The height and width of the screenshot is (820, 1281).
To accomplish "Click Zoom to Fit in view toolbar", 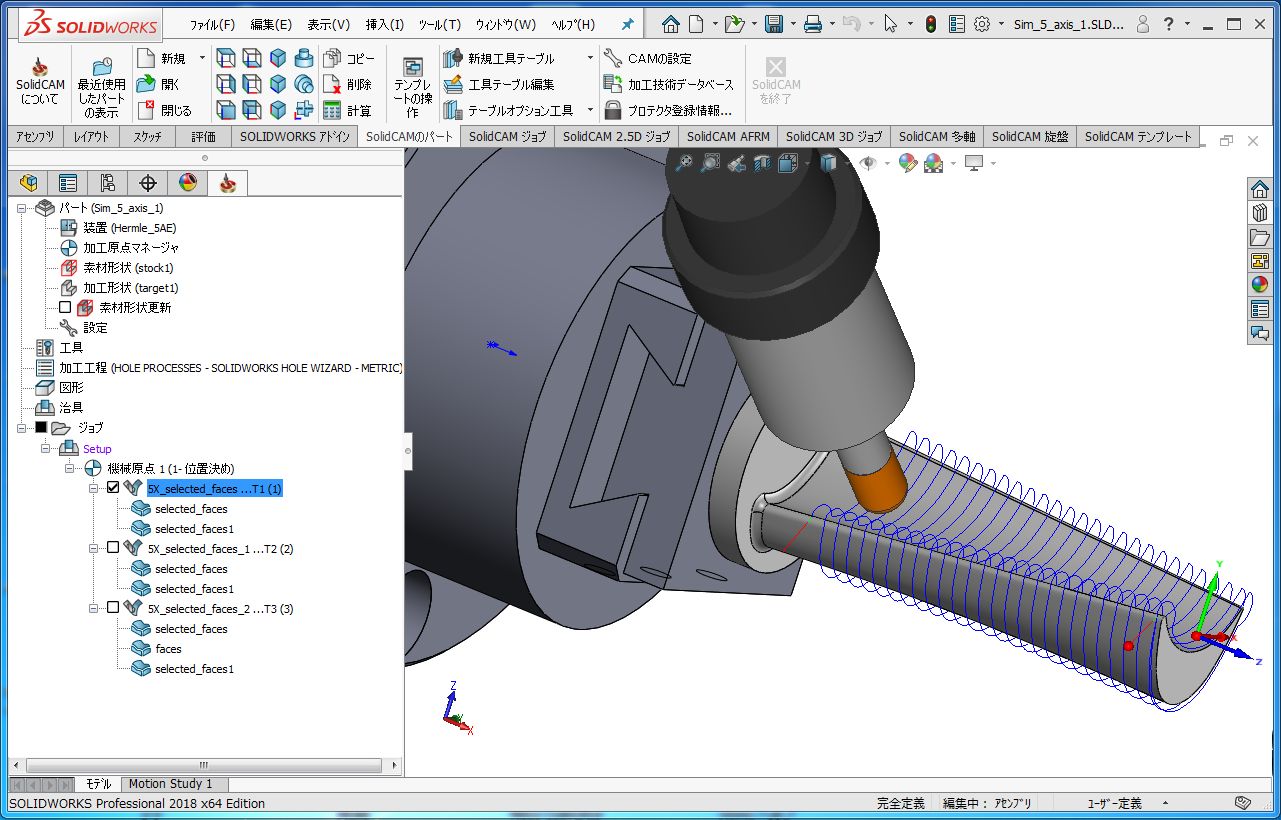I will 684,162.
